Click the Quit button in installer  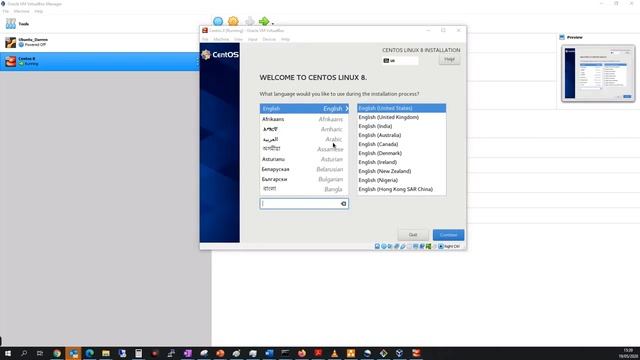[413, 235]
